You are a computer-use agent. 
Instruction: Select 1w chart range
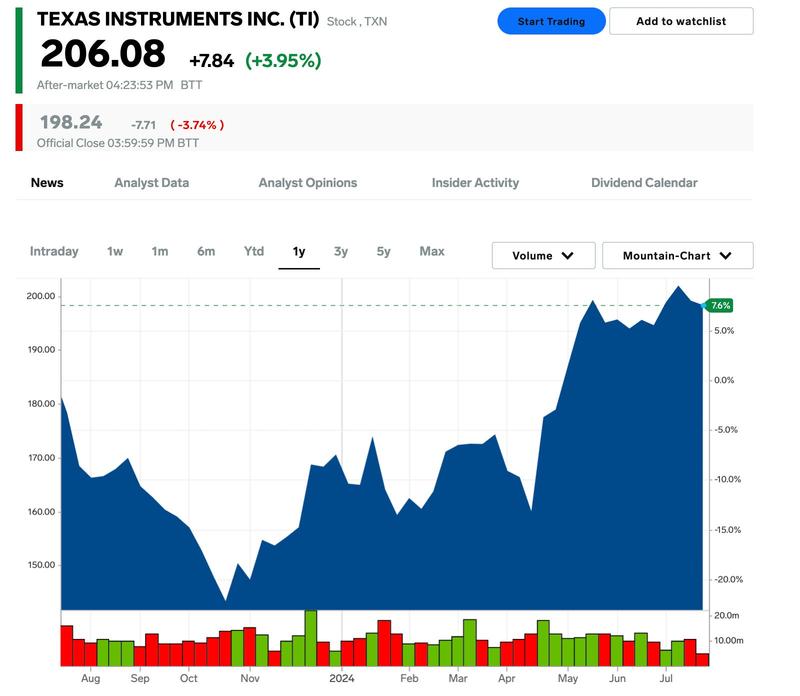[115, 251]
